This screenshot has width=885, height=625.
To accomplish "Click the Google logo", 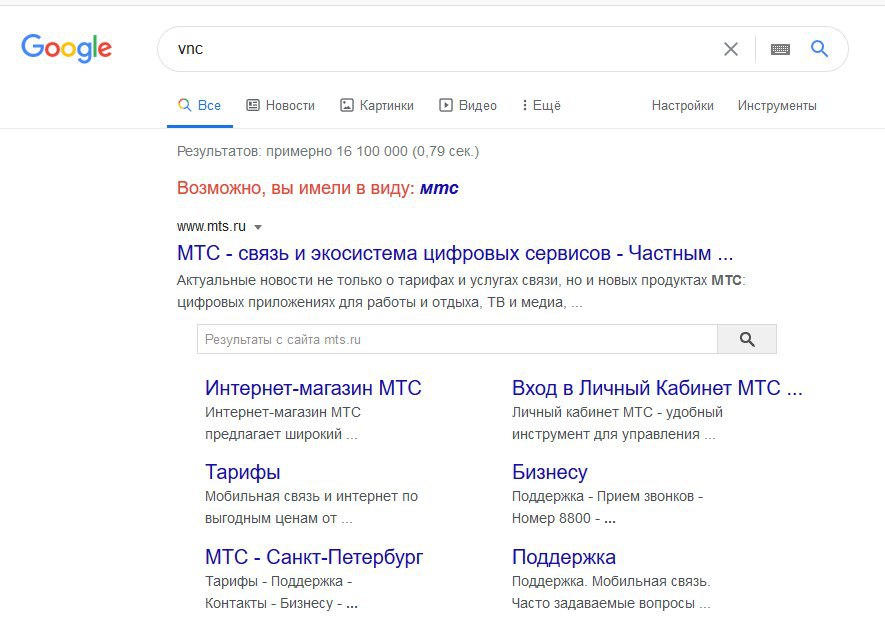I will (x=67, y=48).
